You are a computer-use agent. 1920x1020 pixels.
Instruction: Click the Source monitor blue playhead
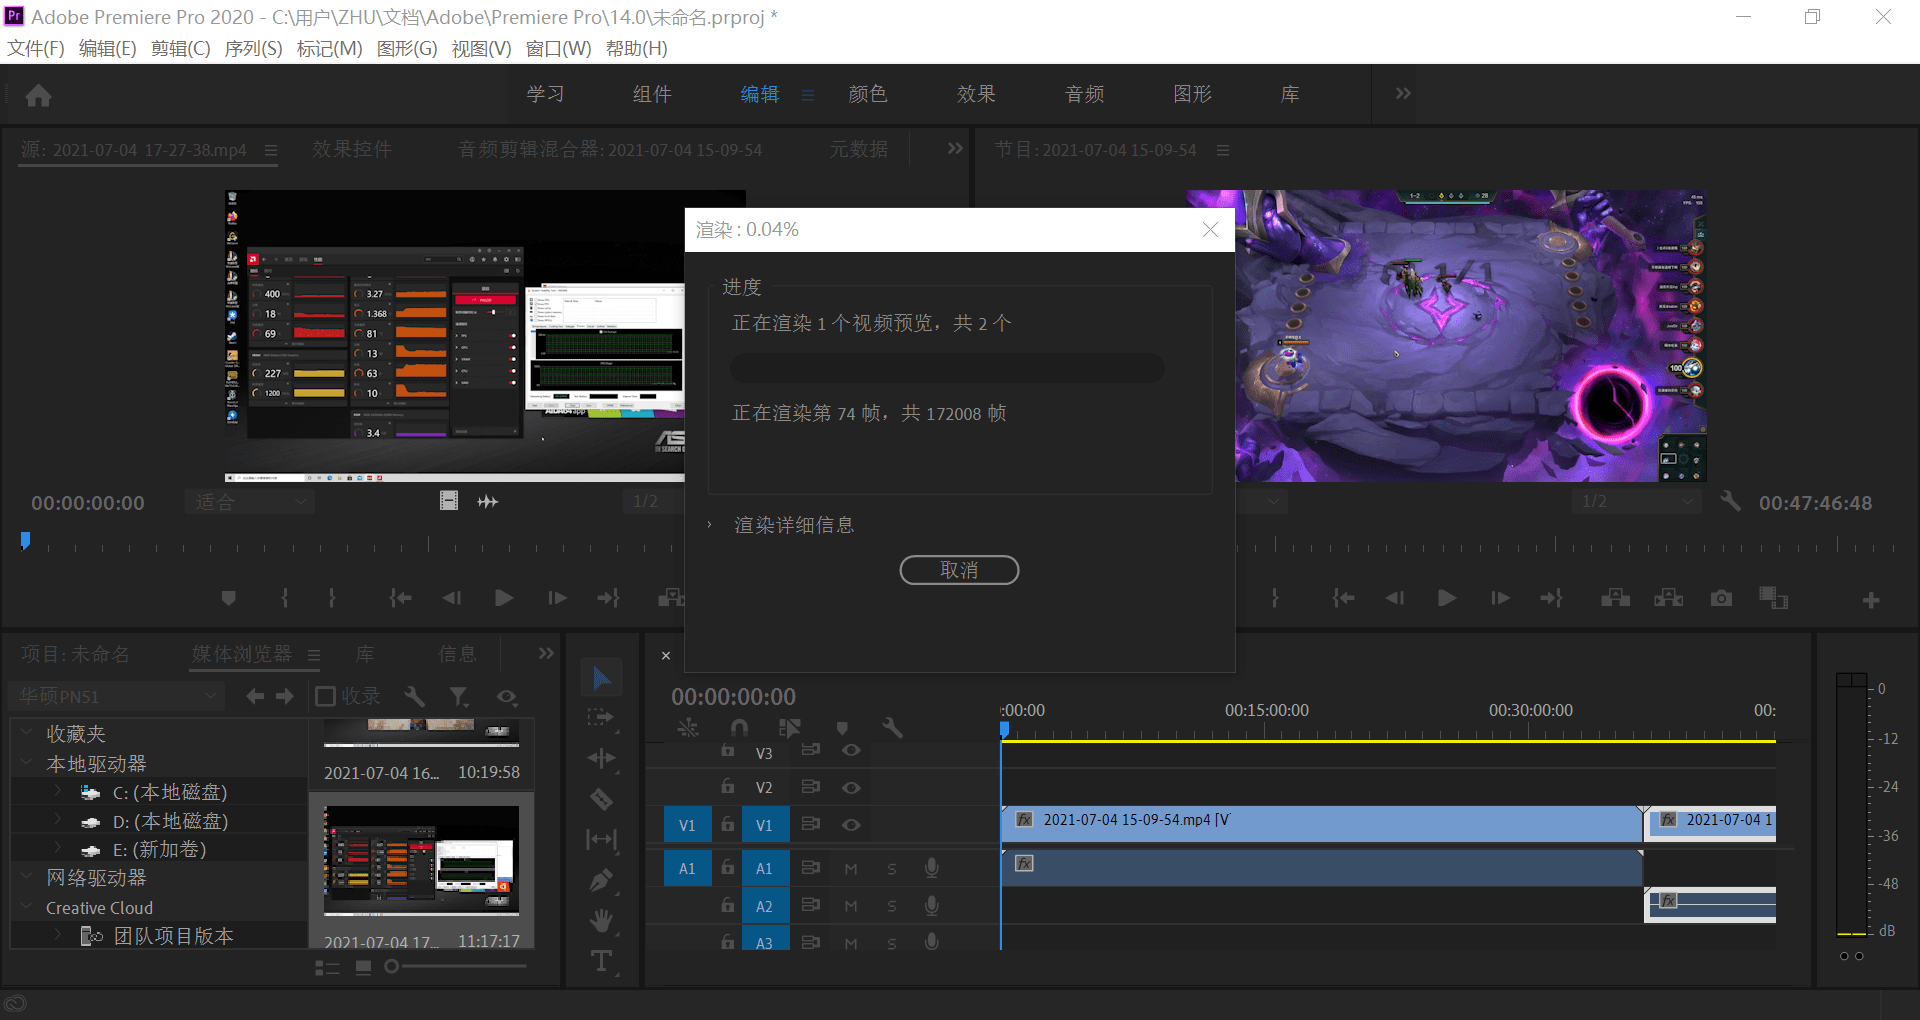tap(25, 540)
